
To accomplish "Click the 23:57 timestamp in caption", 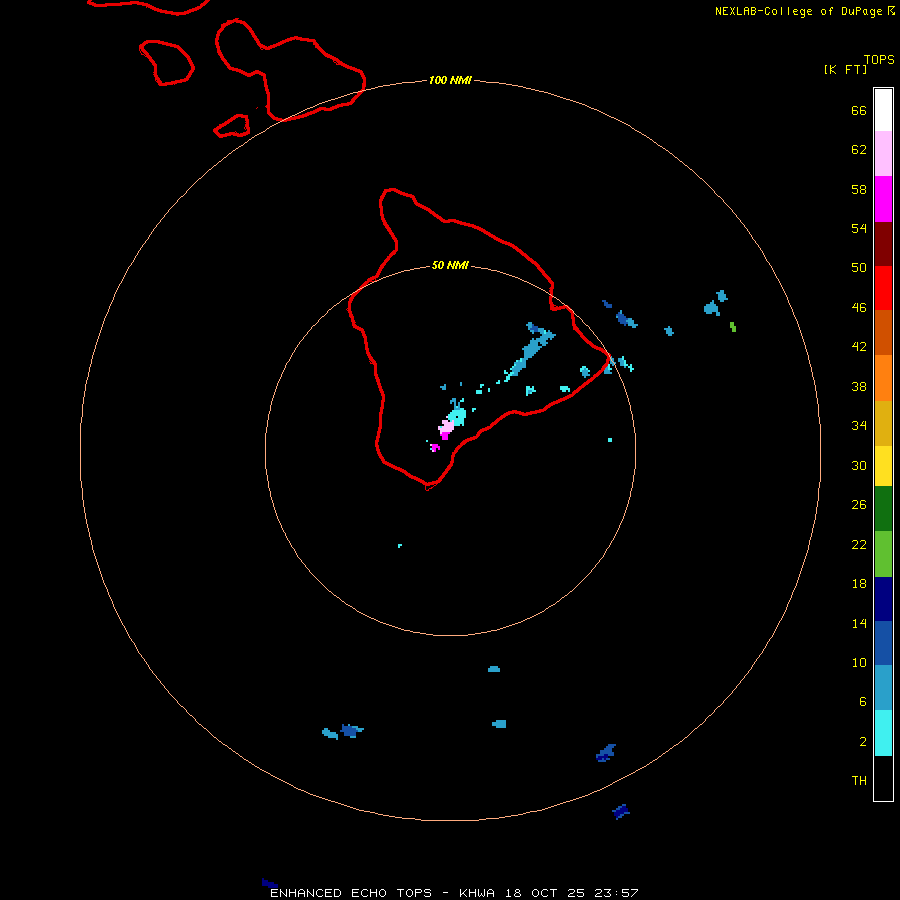I will pos(616,893).
